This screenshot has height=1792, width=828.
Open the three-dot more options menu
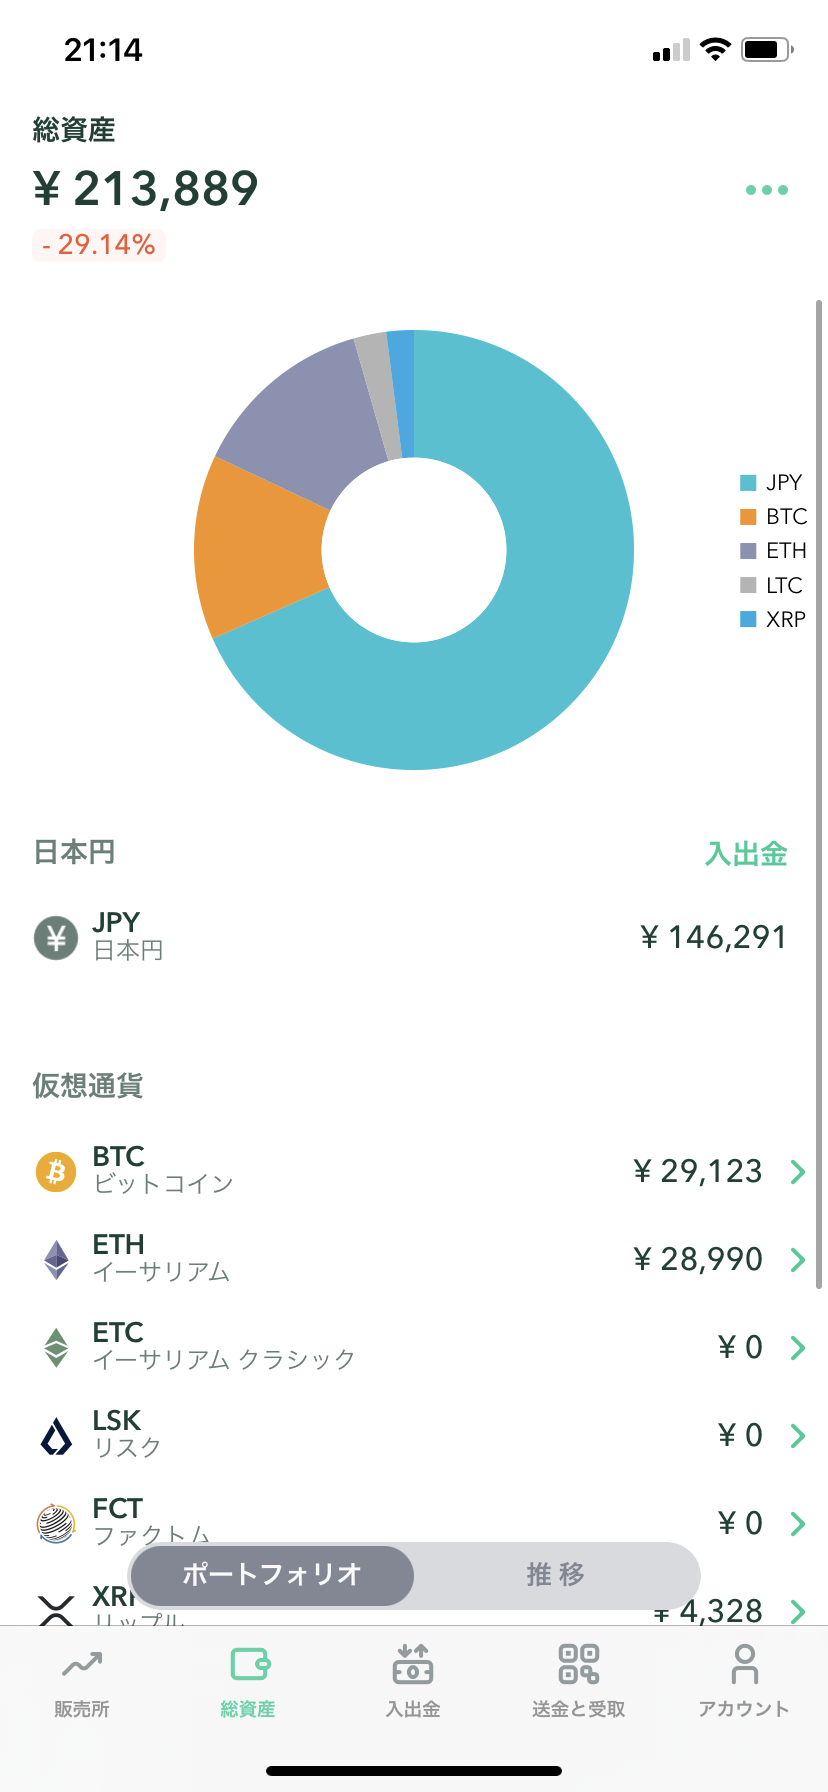(x=767, y=190)
